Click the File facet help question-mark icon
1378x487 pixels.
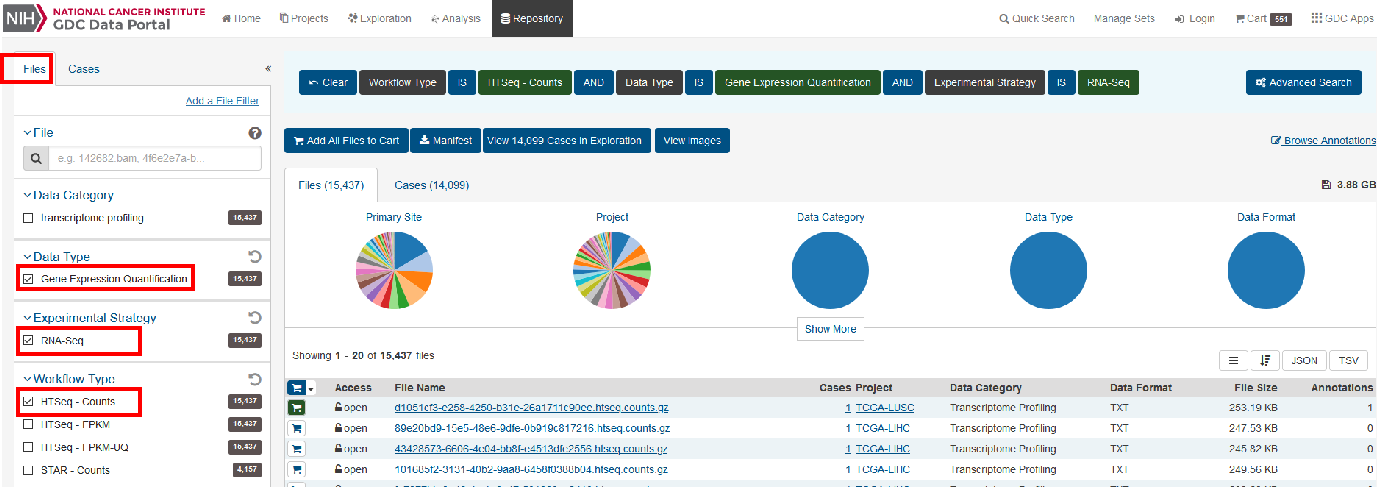coord(254,133)
